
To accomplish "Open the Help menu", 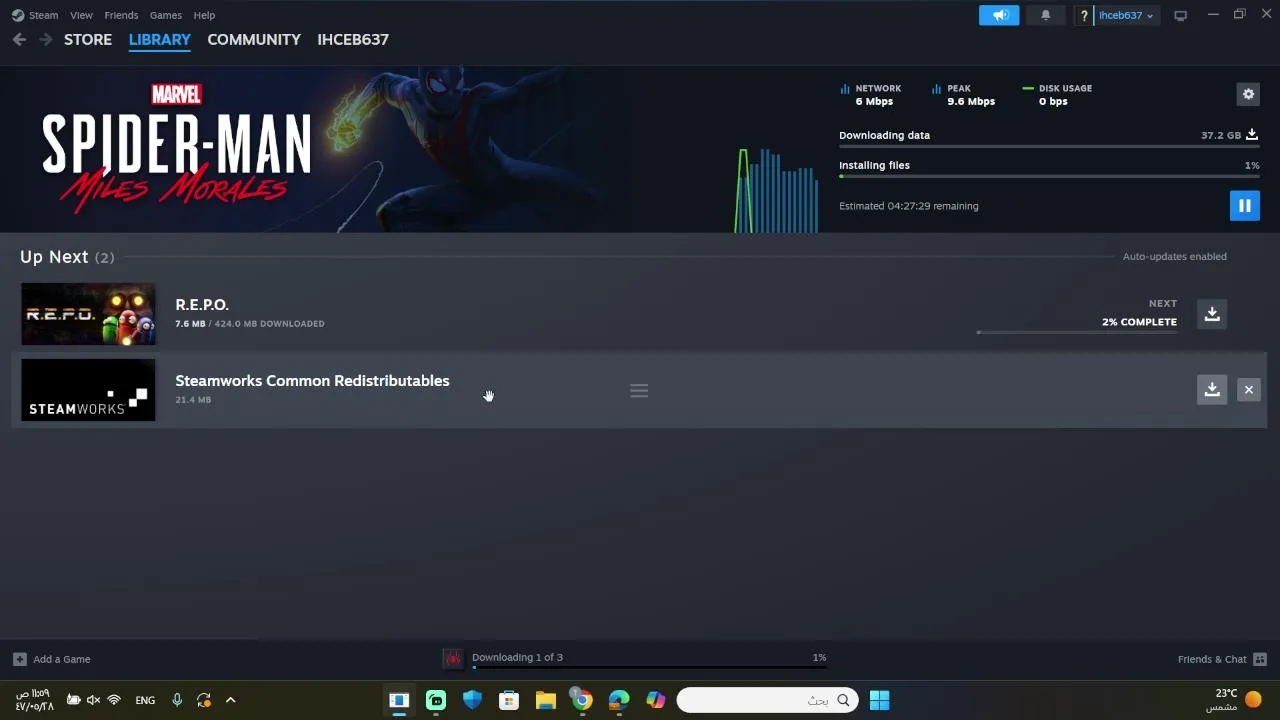I will click(x=204, y=15).
